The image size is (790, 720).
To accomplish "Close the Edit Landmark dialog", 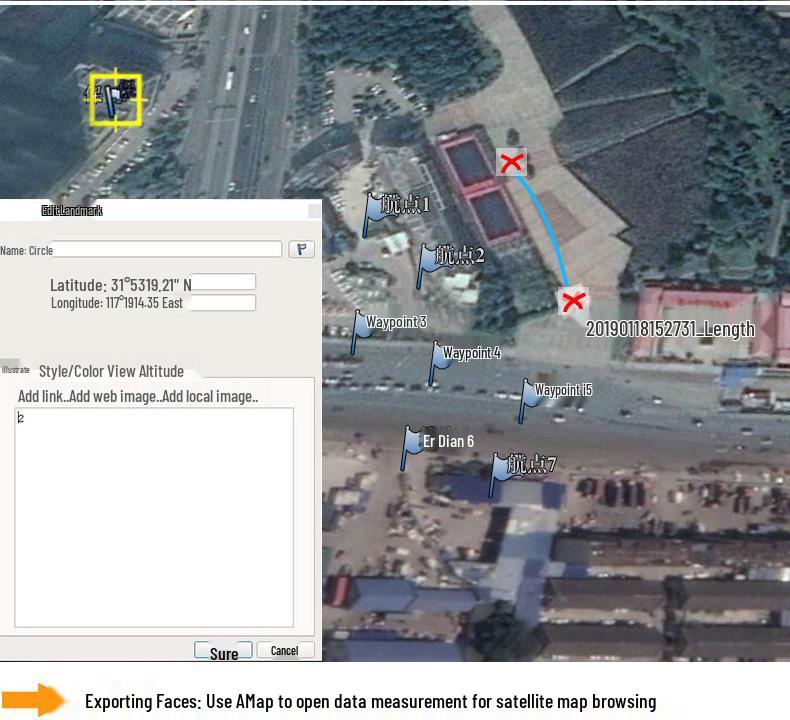I will (314, 211).
